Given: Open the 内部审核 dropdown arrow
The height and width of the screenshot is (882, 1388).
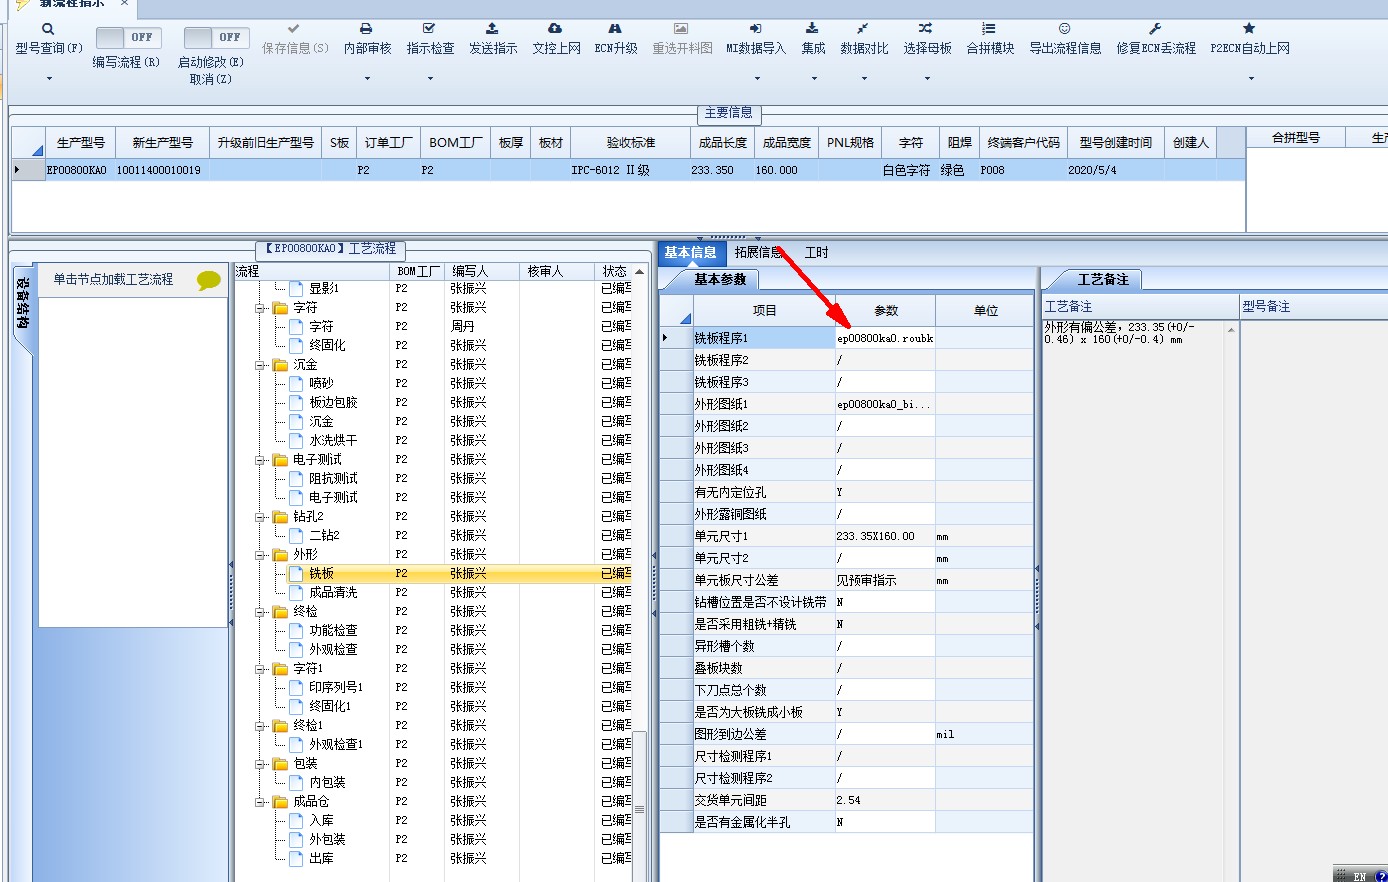Looking at the screenshot, I should 367,78.
